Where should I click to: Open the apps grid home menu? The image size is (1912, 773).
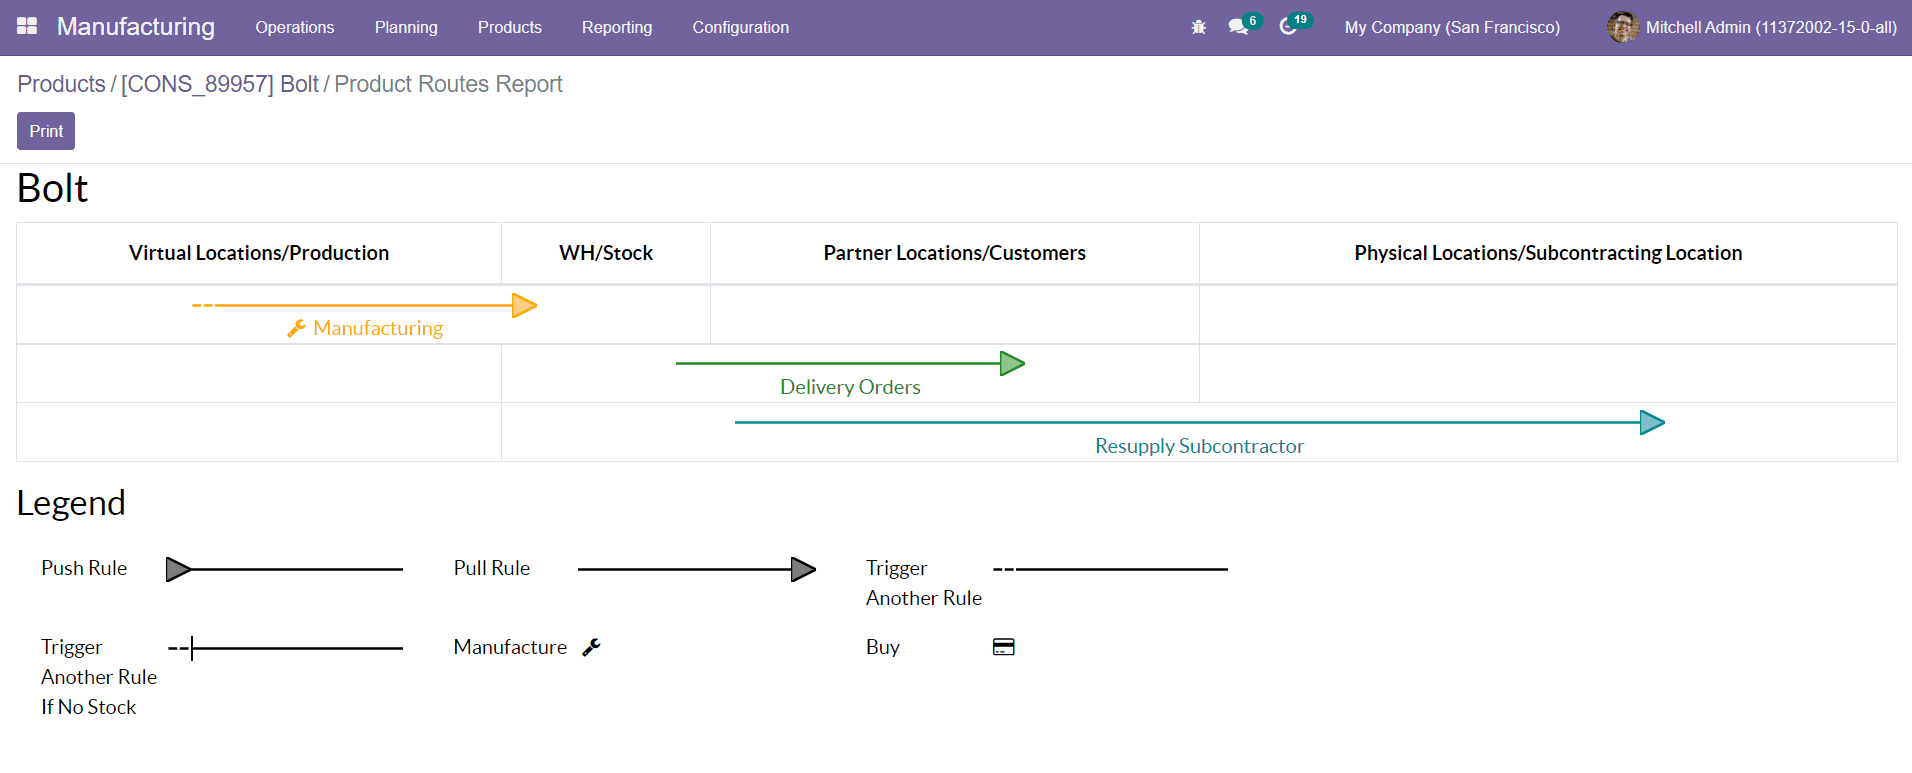(x=27, y=27)
